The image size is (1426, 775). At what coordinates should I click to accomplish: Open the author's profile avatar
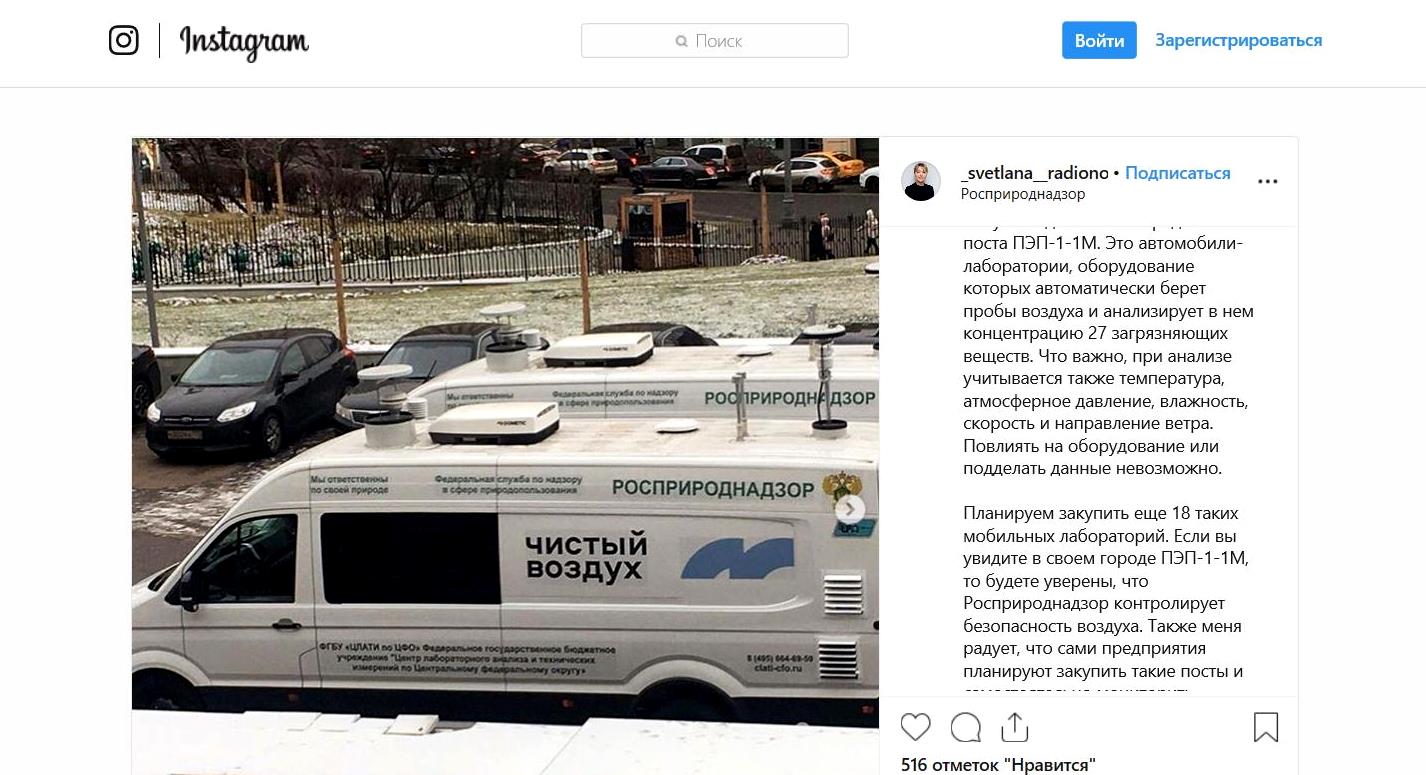(920, 181)
